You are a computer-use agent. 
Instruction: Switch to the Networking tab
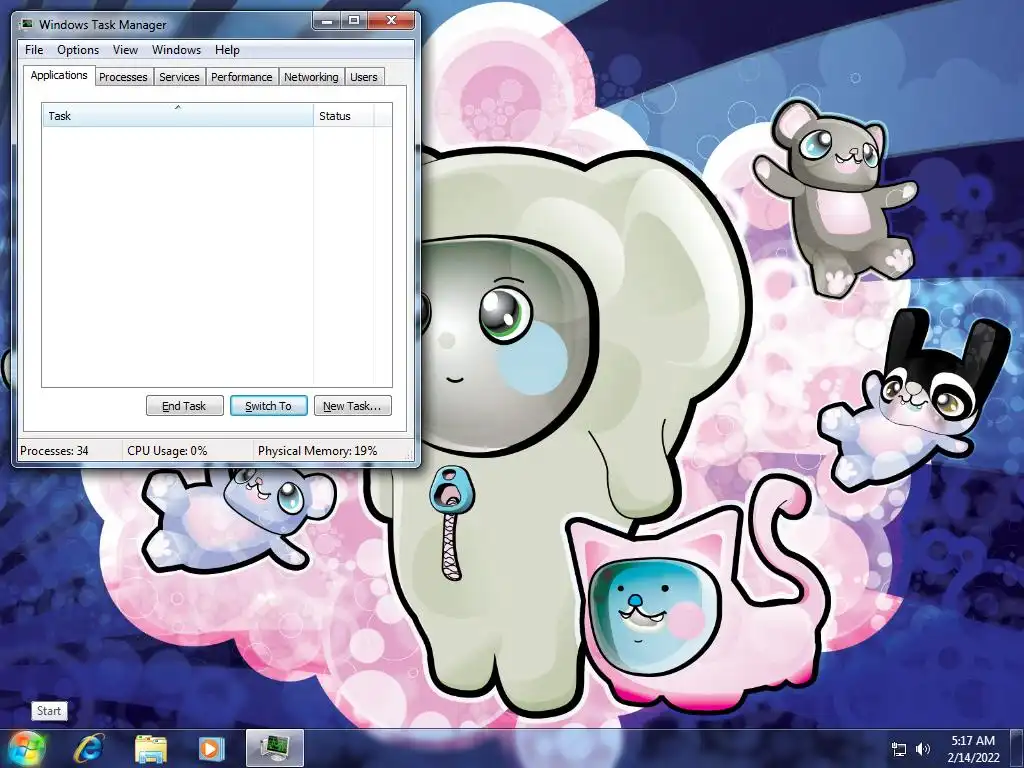[312, 77]
